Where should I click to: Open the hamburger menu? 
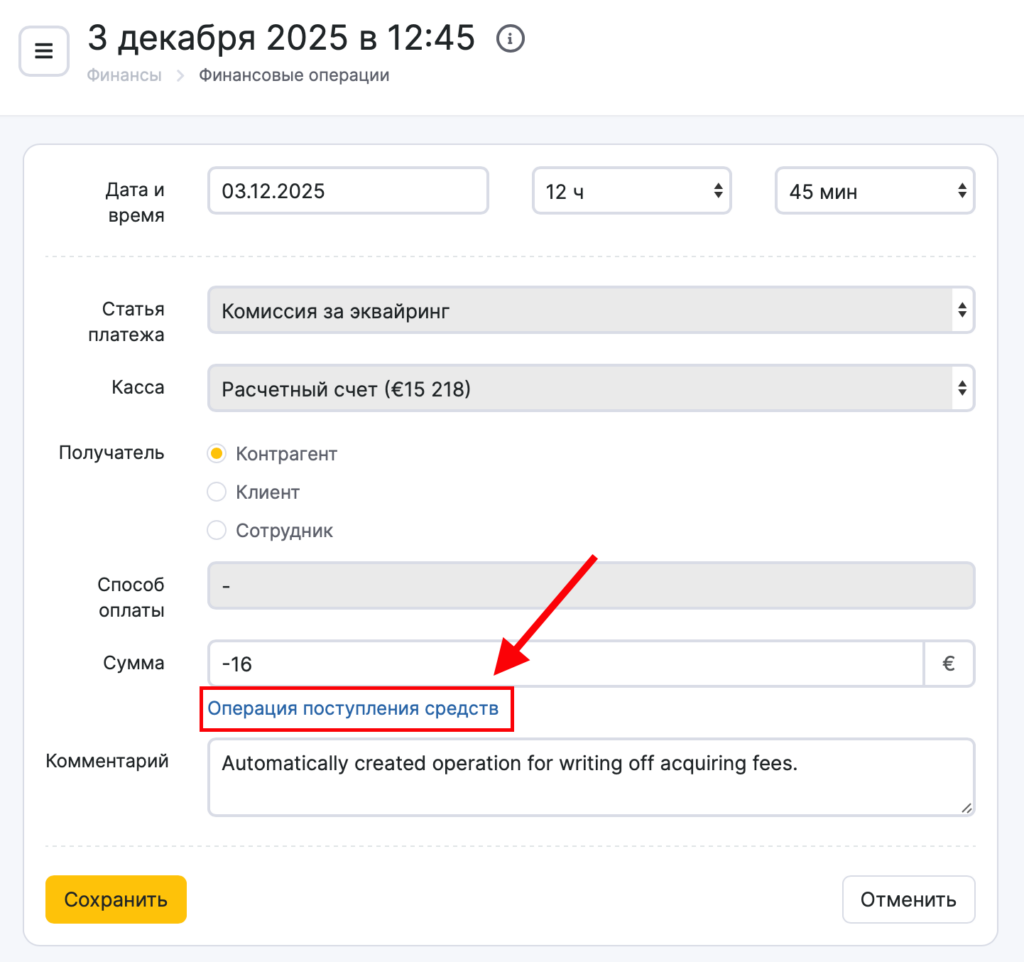point(44,52)
